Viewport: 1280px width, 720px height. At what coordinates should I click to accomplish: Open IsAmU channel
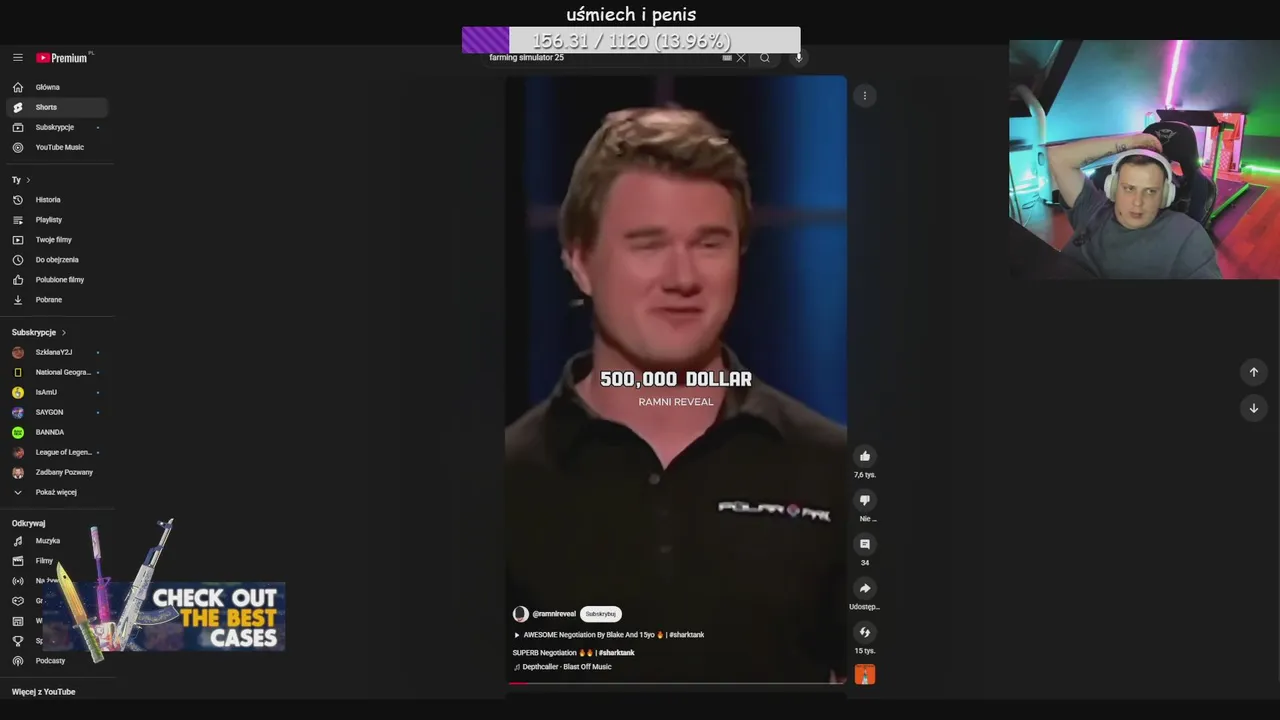(56, 392)
